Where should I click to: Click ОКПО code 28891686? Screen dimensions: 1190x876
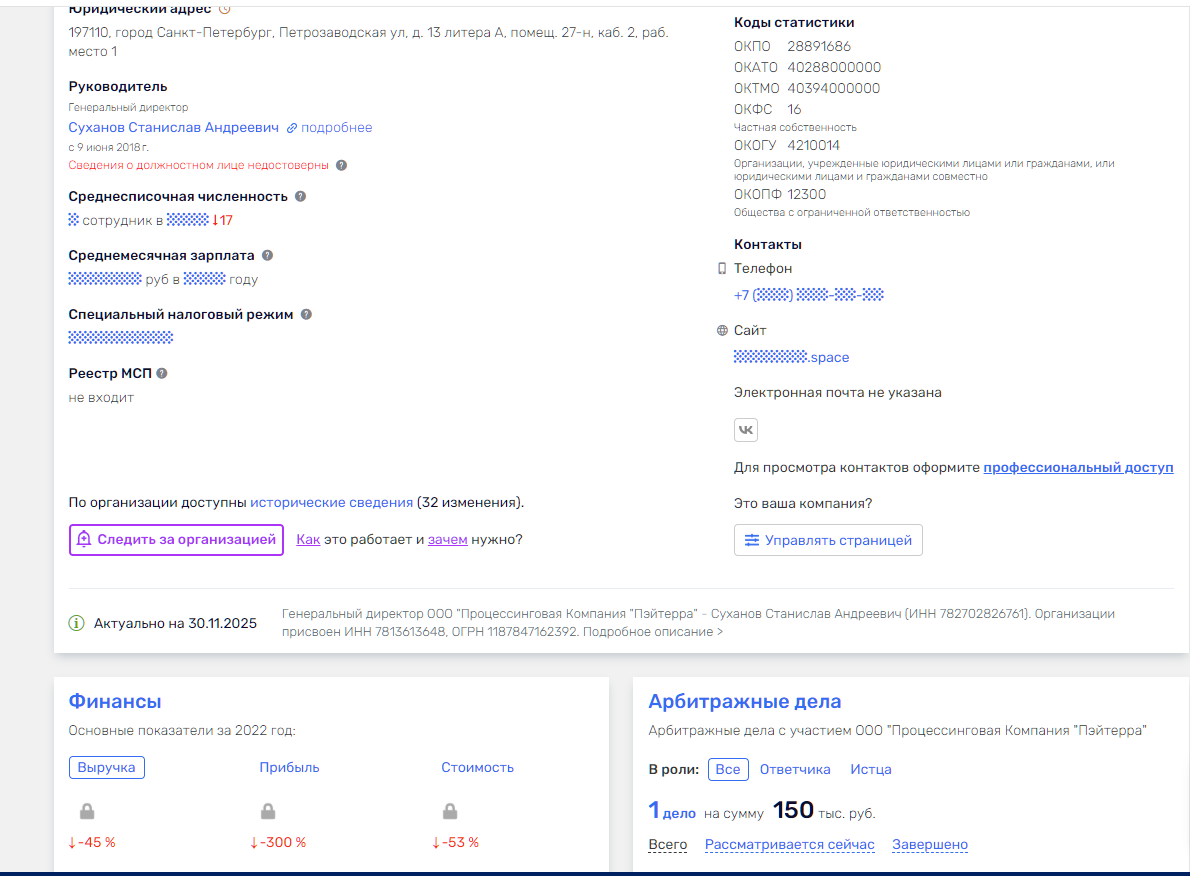(x=819, y=46)
